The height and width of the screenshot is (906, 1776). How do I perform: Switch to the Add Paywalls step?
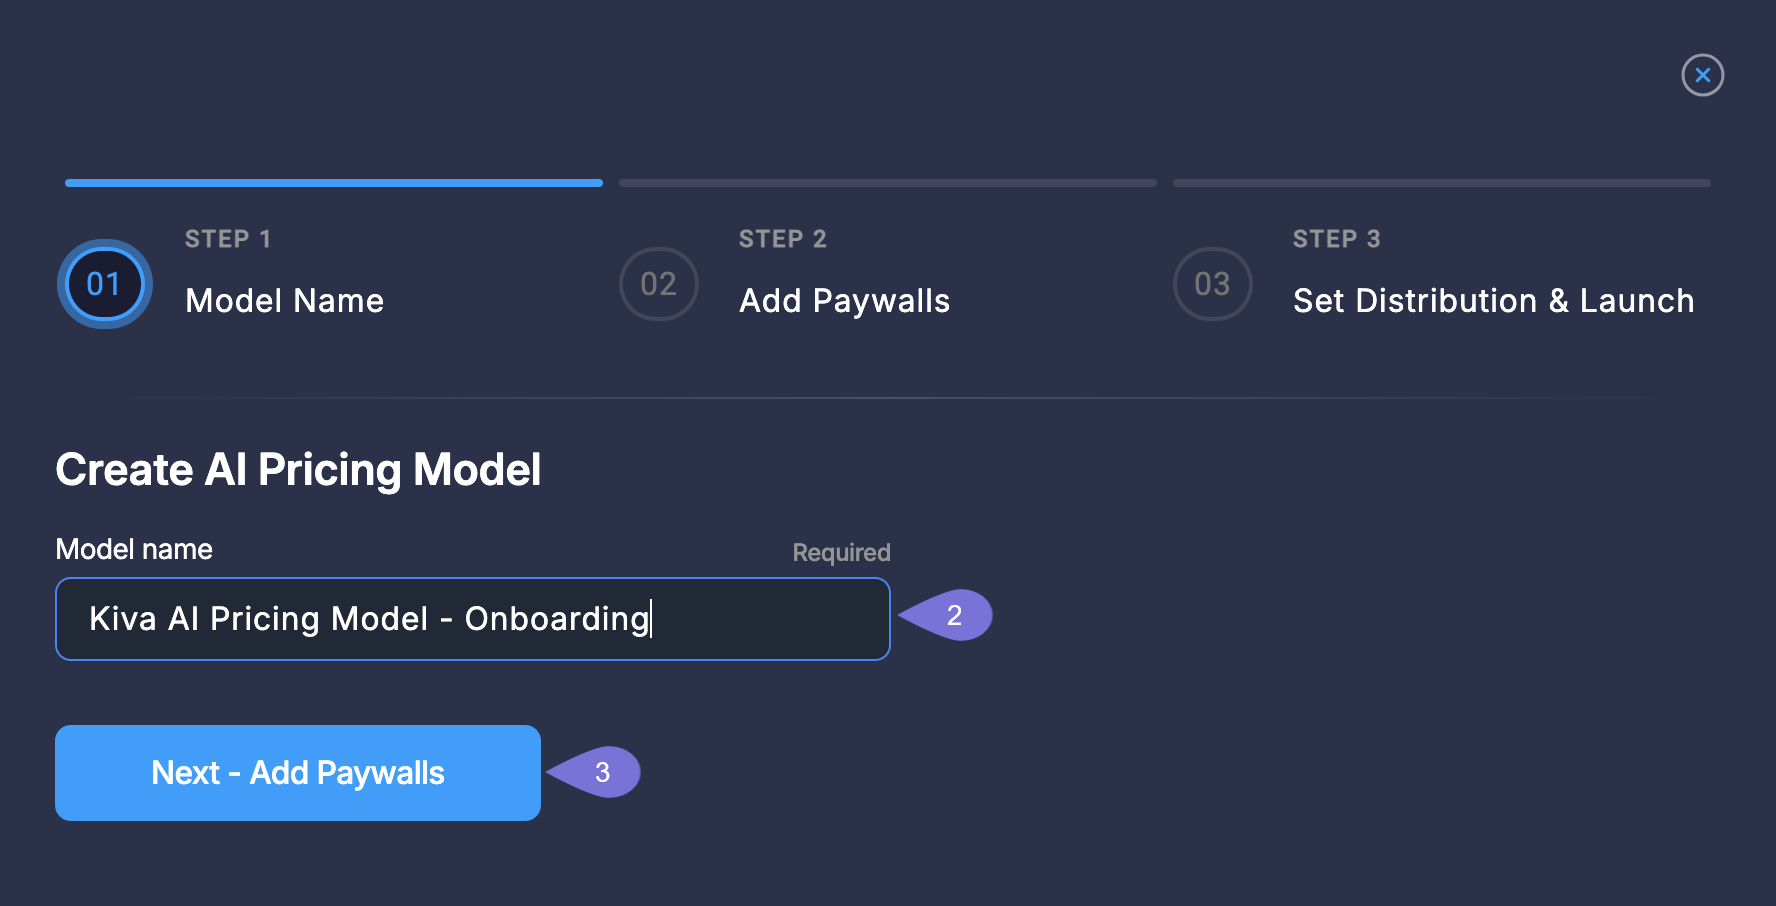point(844,300)
